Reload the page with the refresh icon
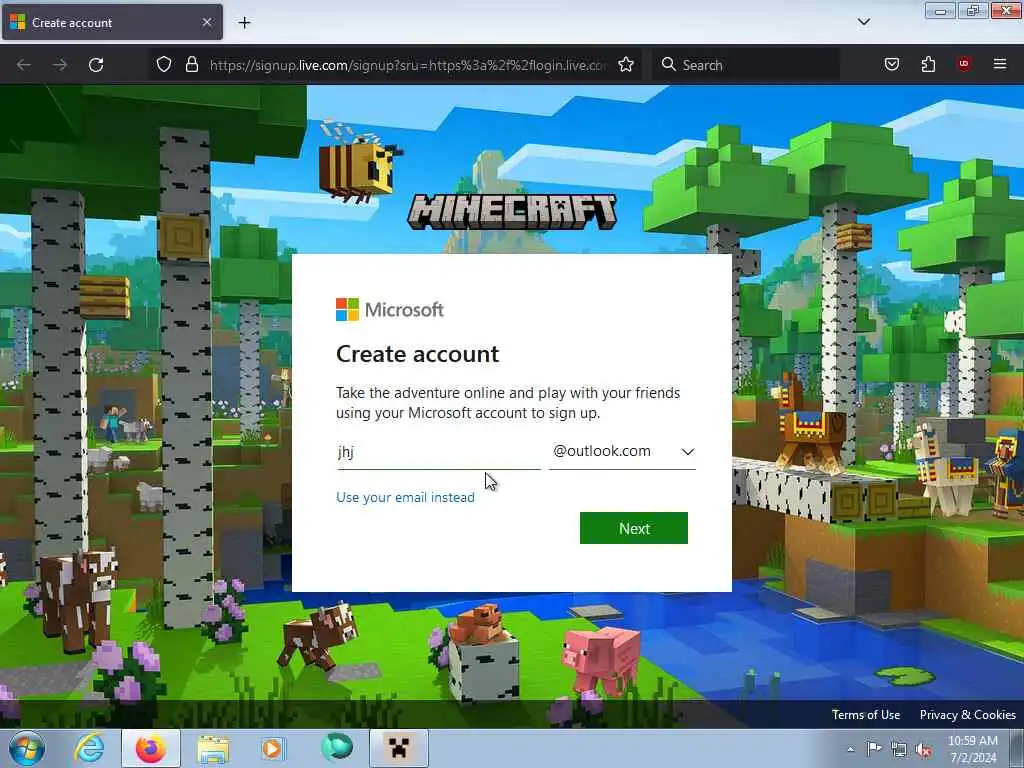1024x768 pixels. point(96,65)
